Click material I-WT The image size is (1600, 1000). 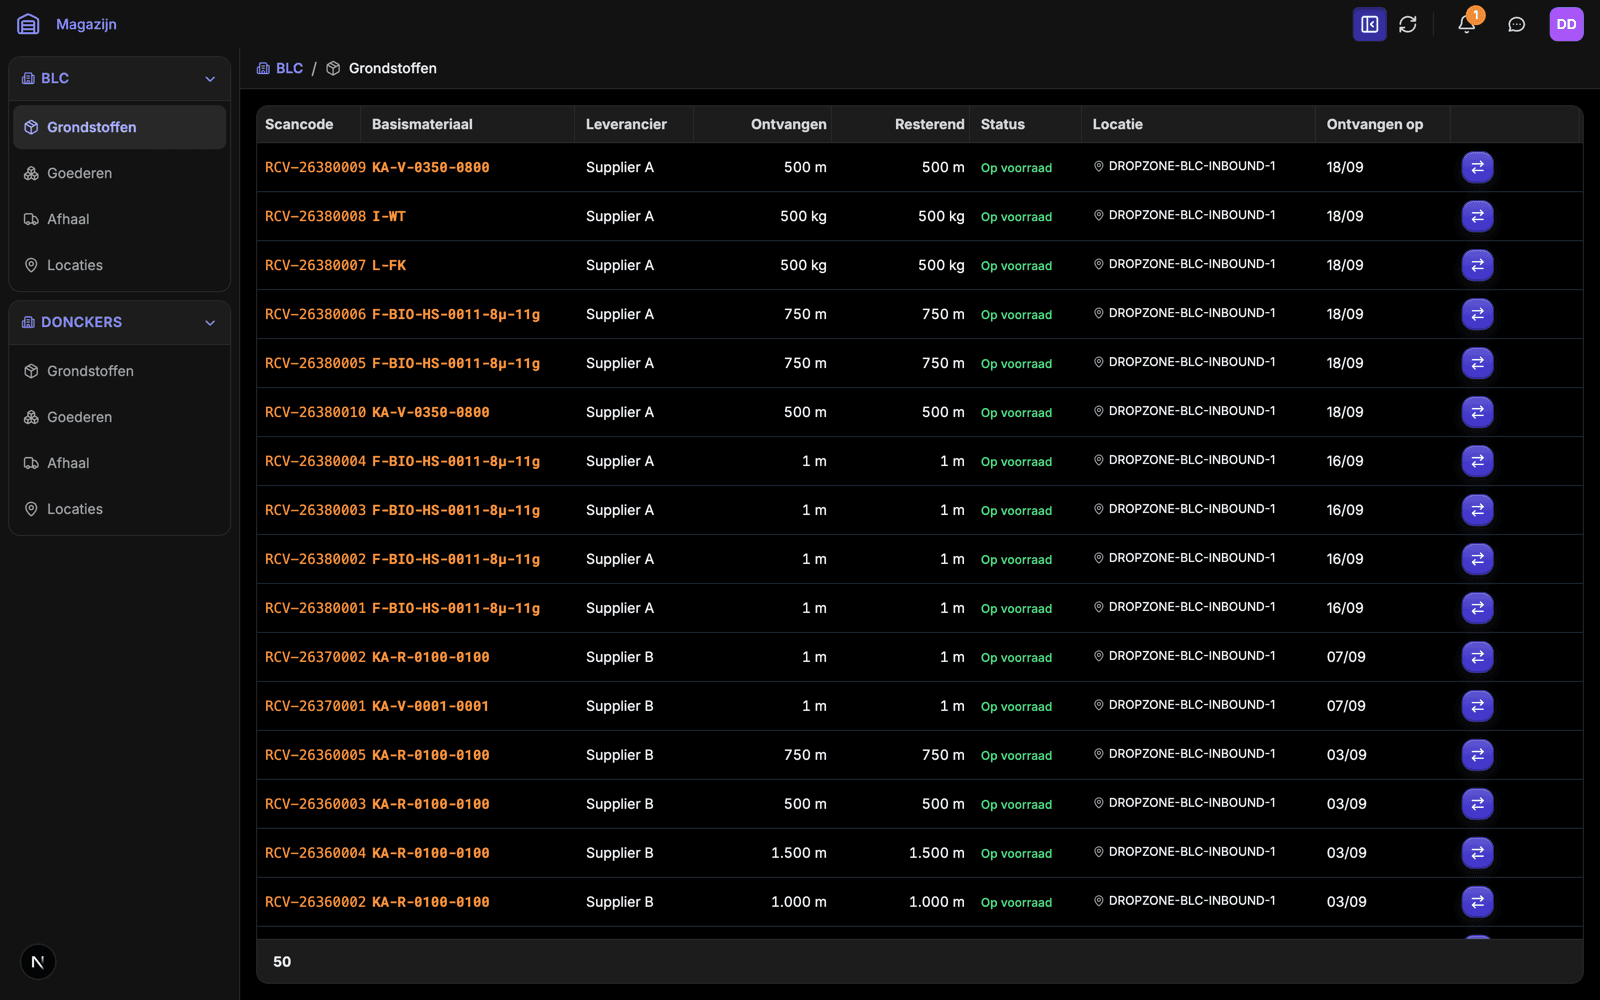point(389,216)
